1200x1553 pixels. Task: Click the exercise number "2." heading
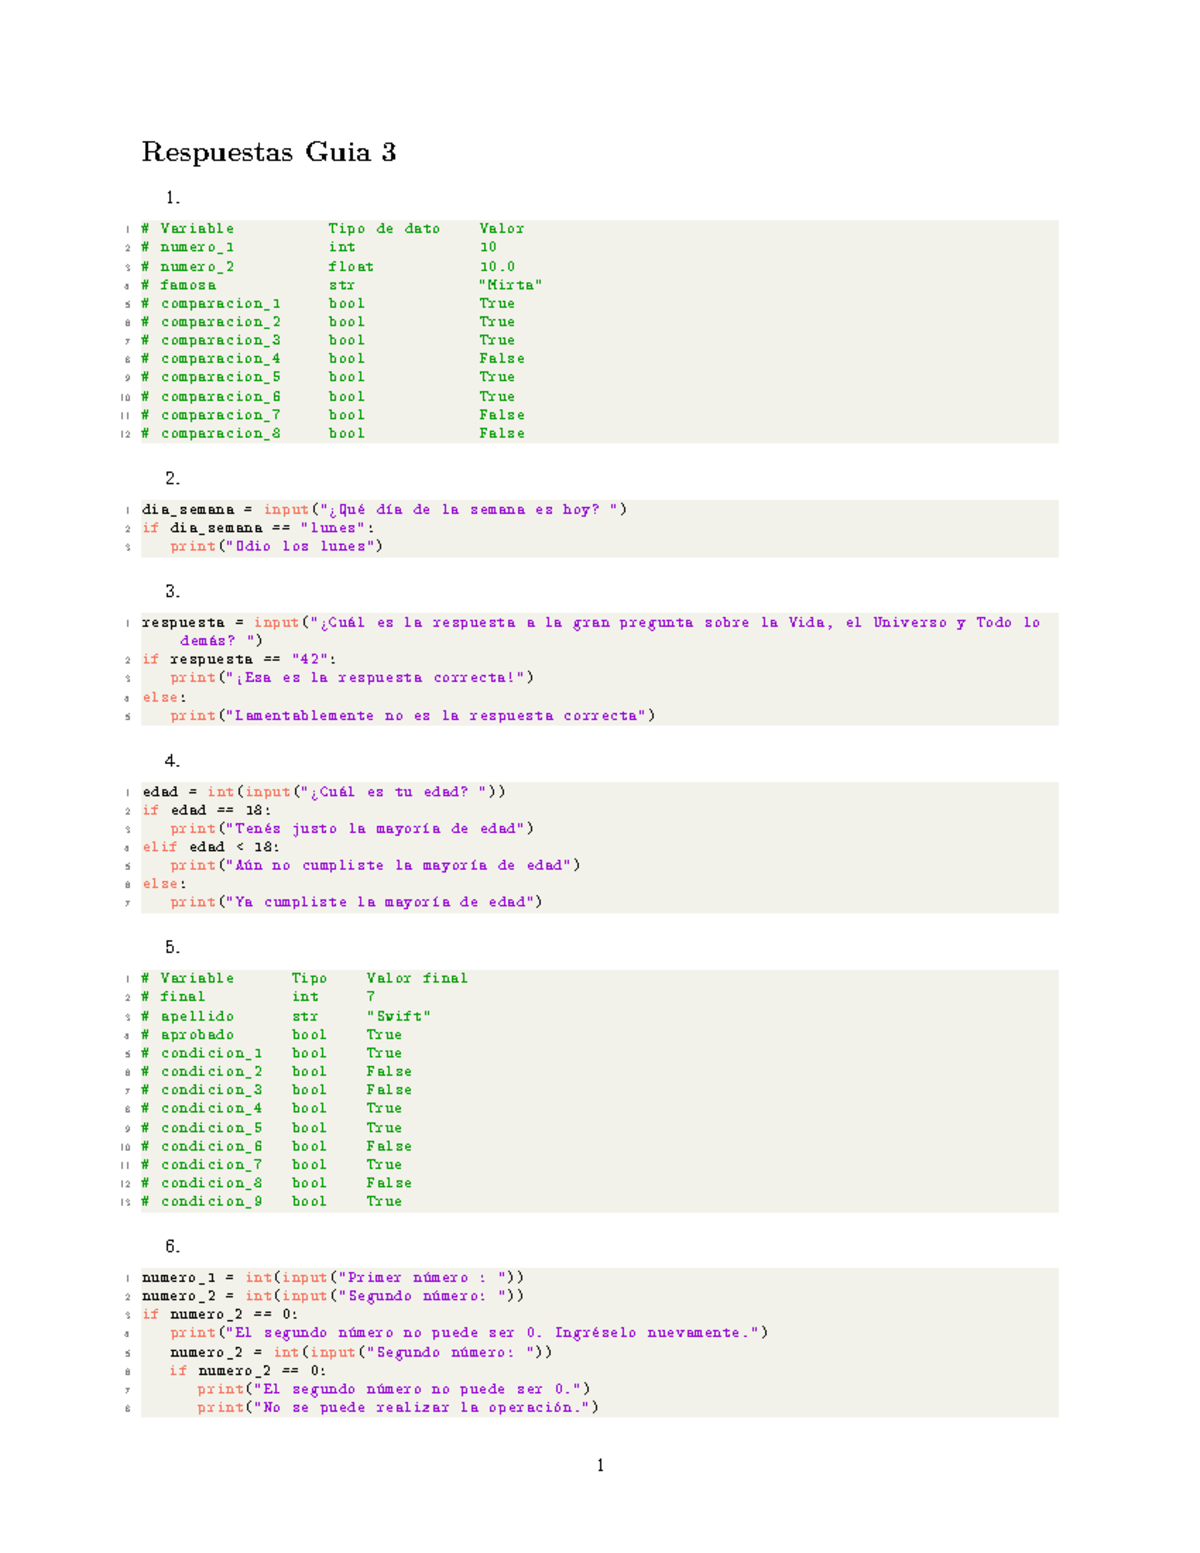172,478
